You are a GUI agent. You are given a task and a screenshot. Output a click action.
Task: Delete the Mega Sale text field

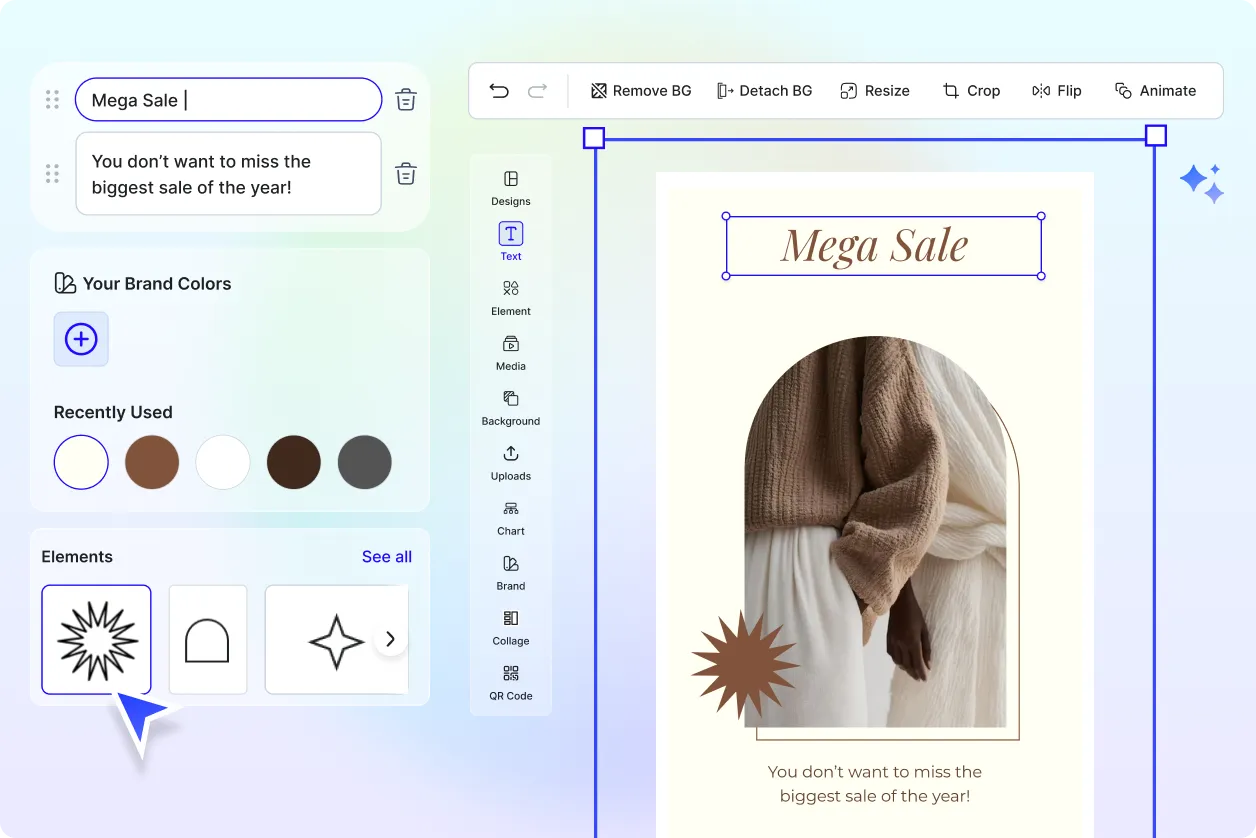click(406, 100)
